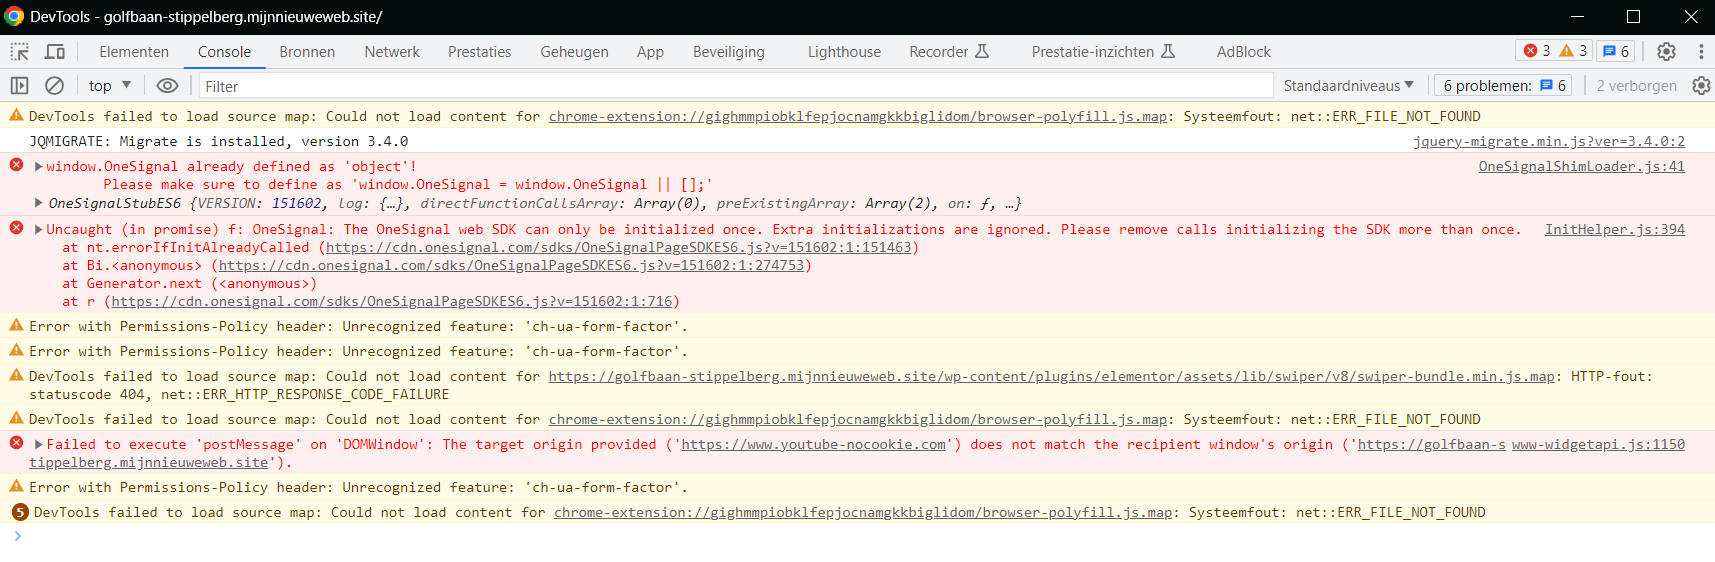Click the 5 repeat-count badge on last message
The width and height of the screenshot is (1715, 562).
tap(20, 513)
